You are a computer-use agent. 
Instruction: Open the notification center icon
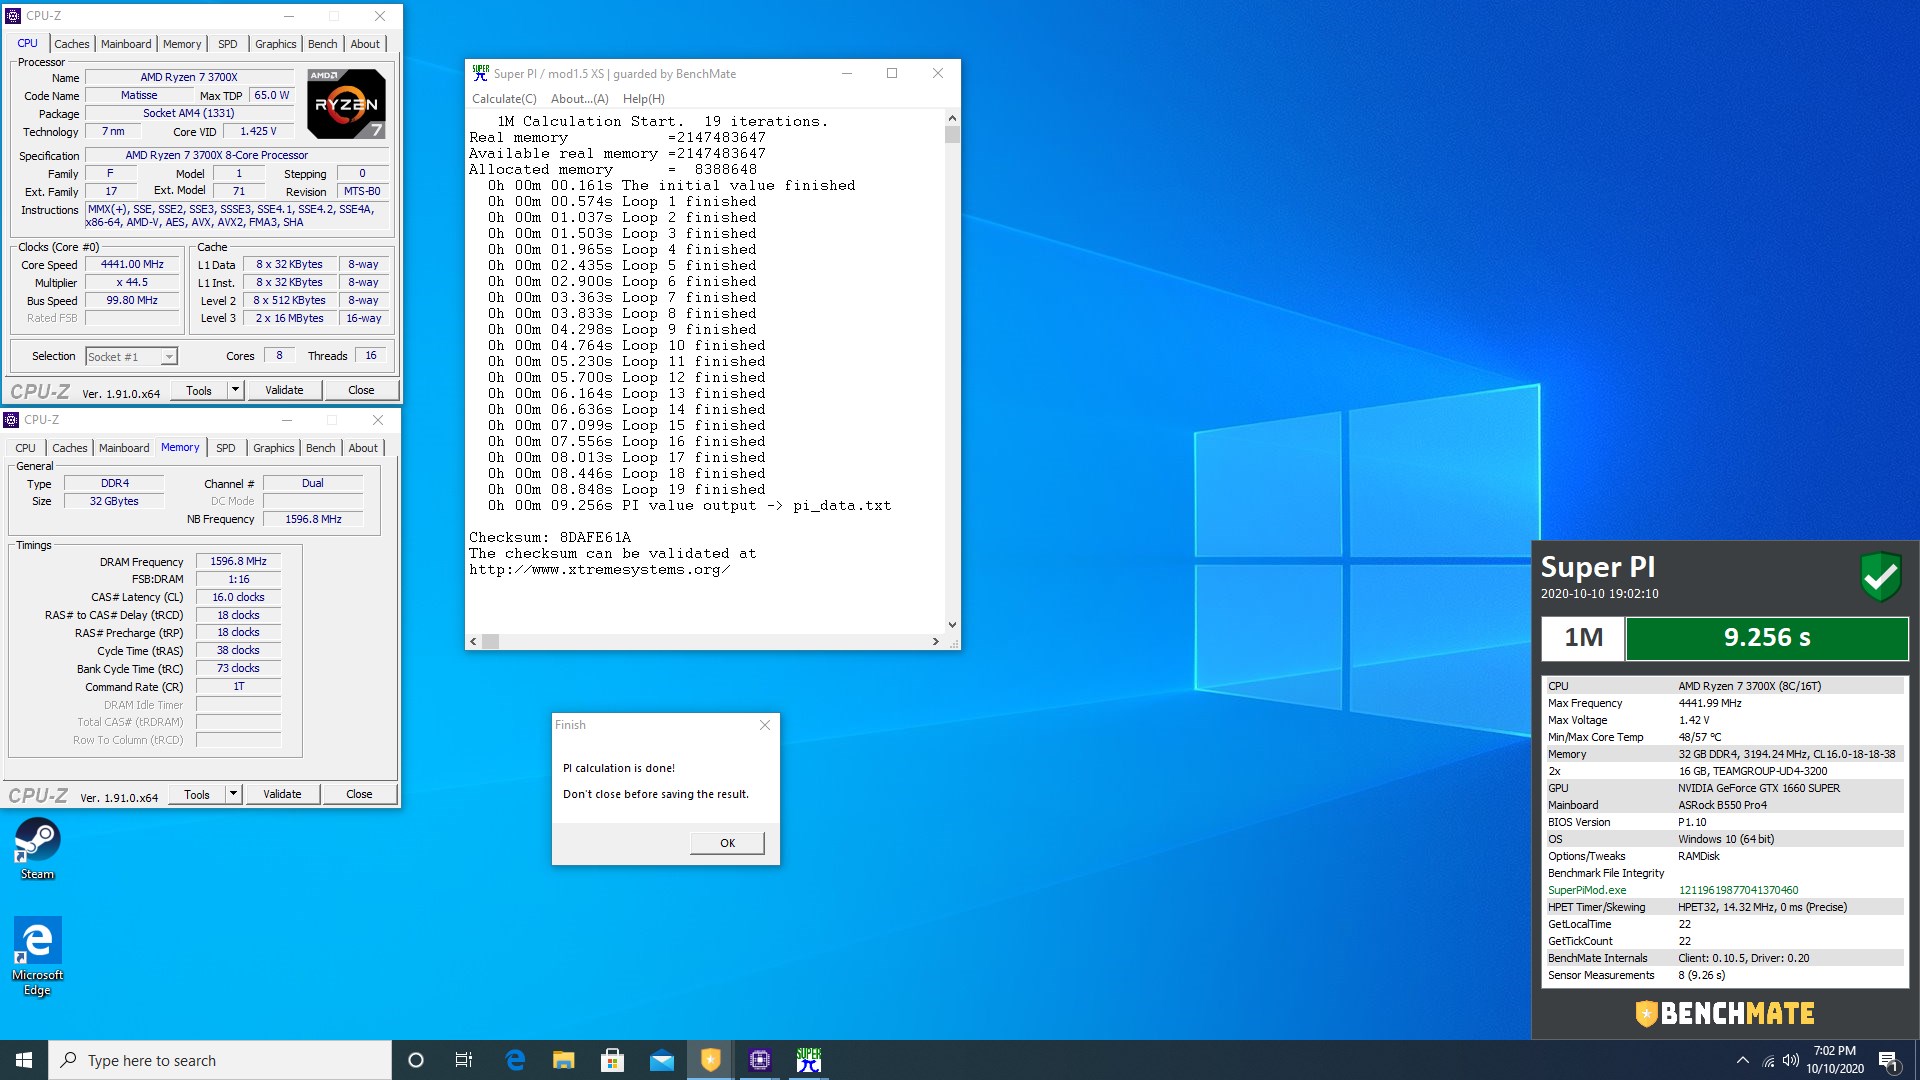[1888, 1060]
